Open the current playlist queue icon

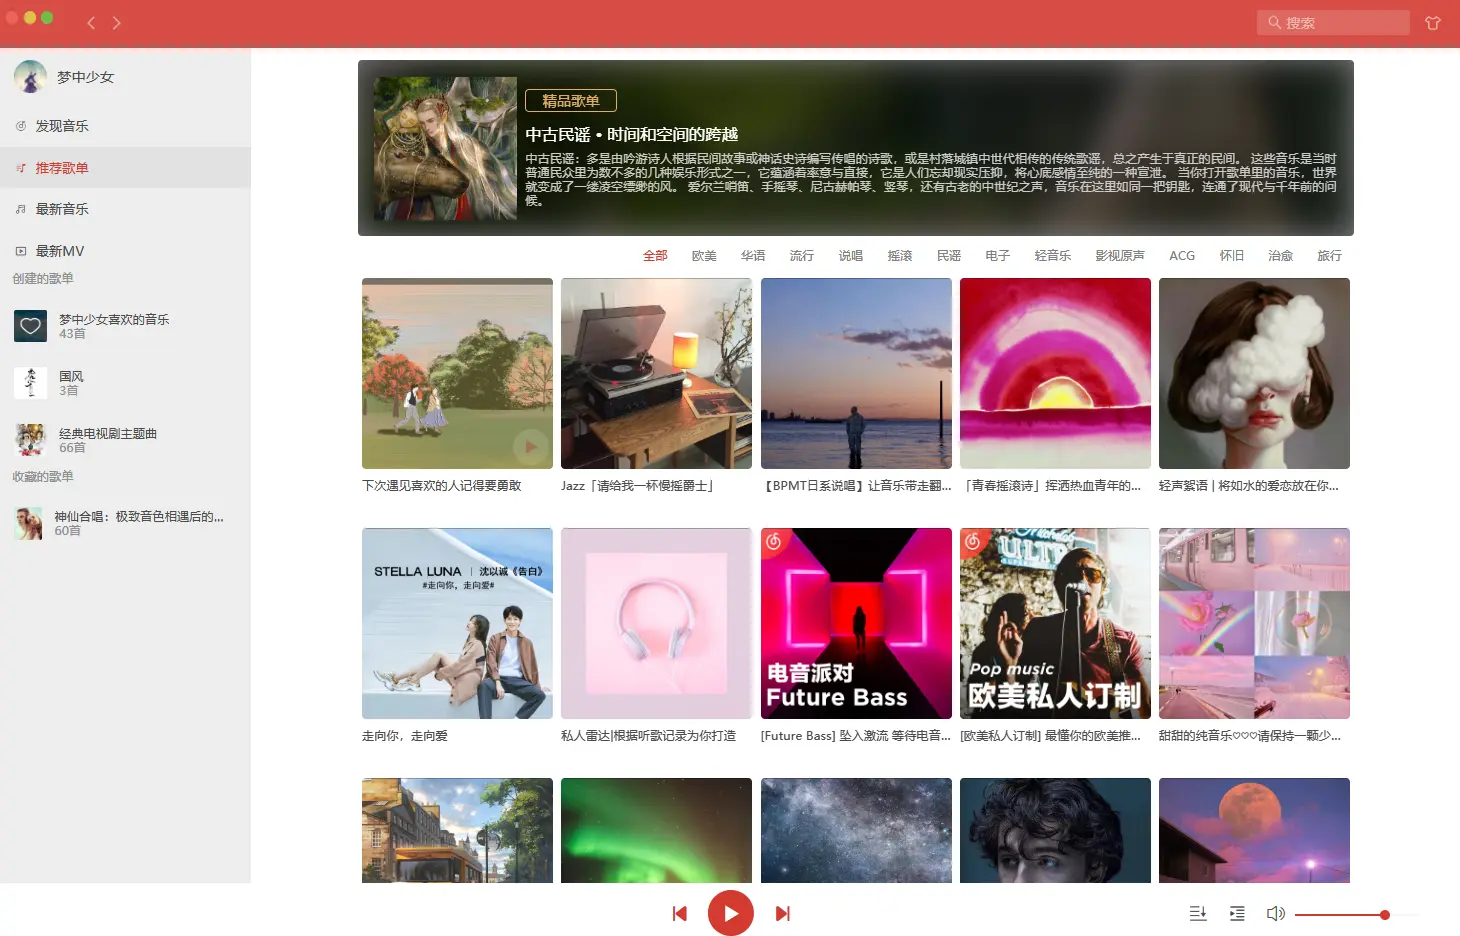1237,913
